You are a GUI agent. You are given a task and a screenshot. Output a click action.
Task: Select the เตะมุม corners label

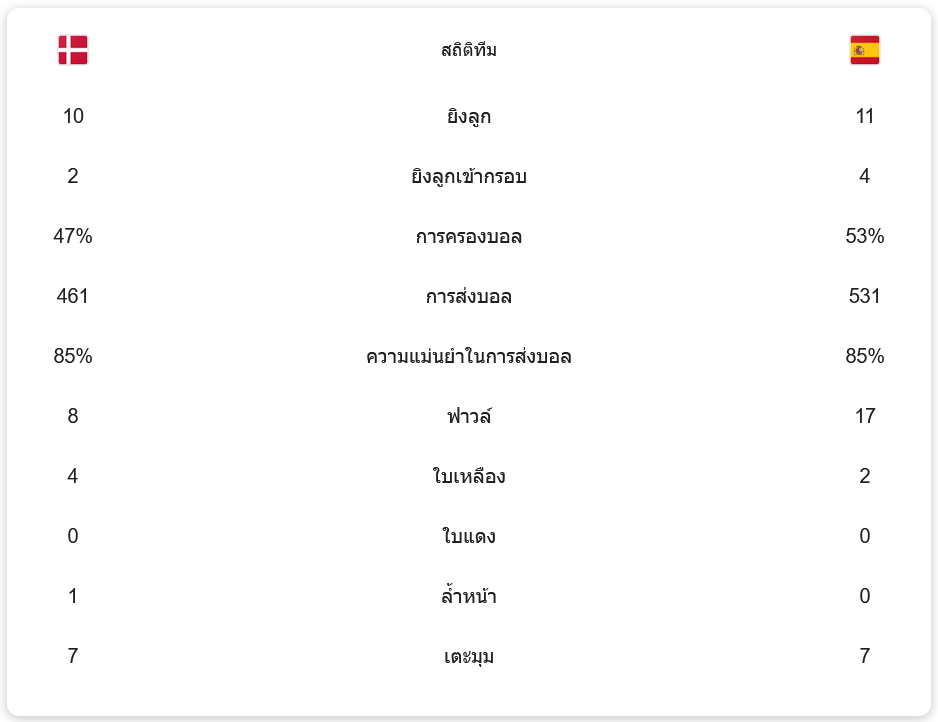pyautogui.click(x=469, y=657)
